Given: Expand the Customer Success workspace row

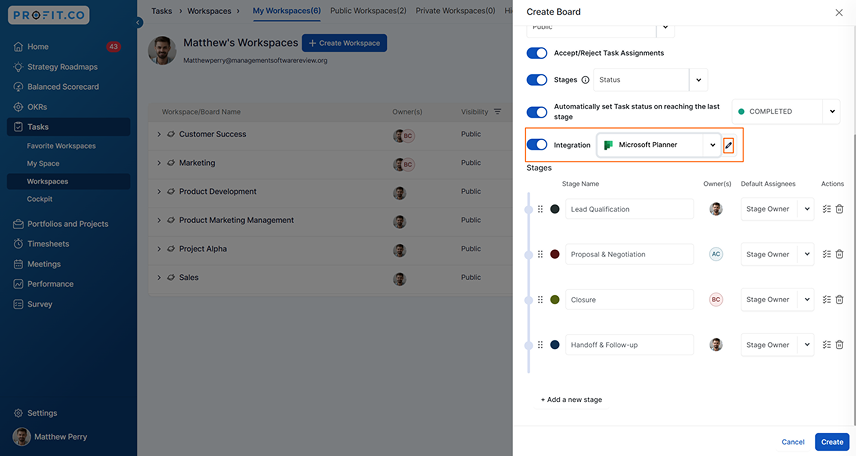Looking at the screenshot, I should click(x=159, y=134).
